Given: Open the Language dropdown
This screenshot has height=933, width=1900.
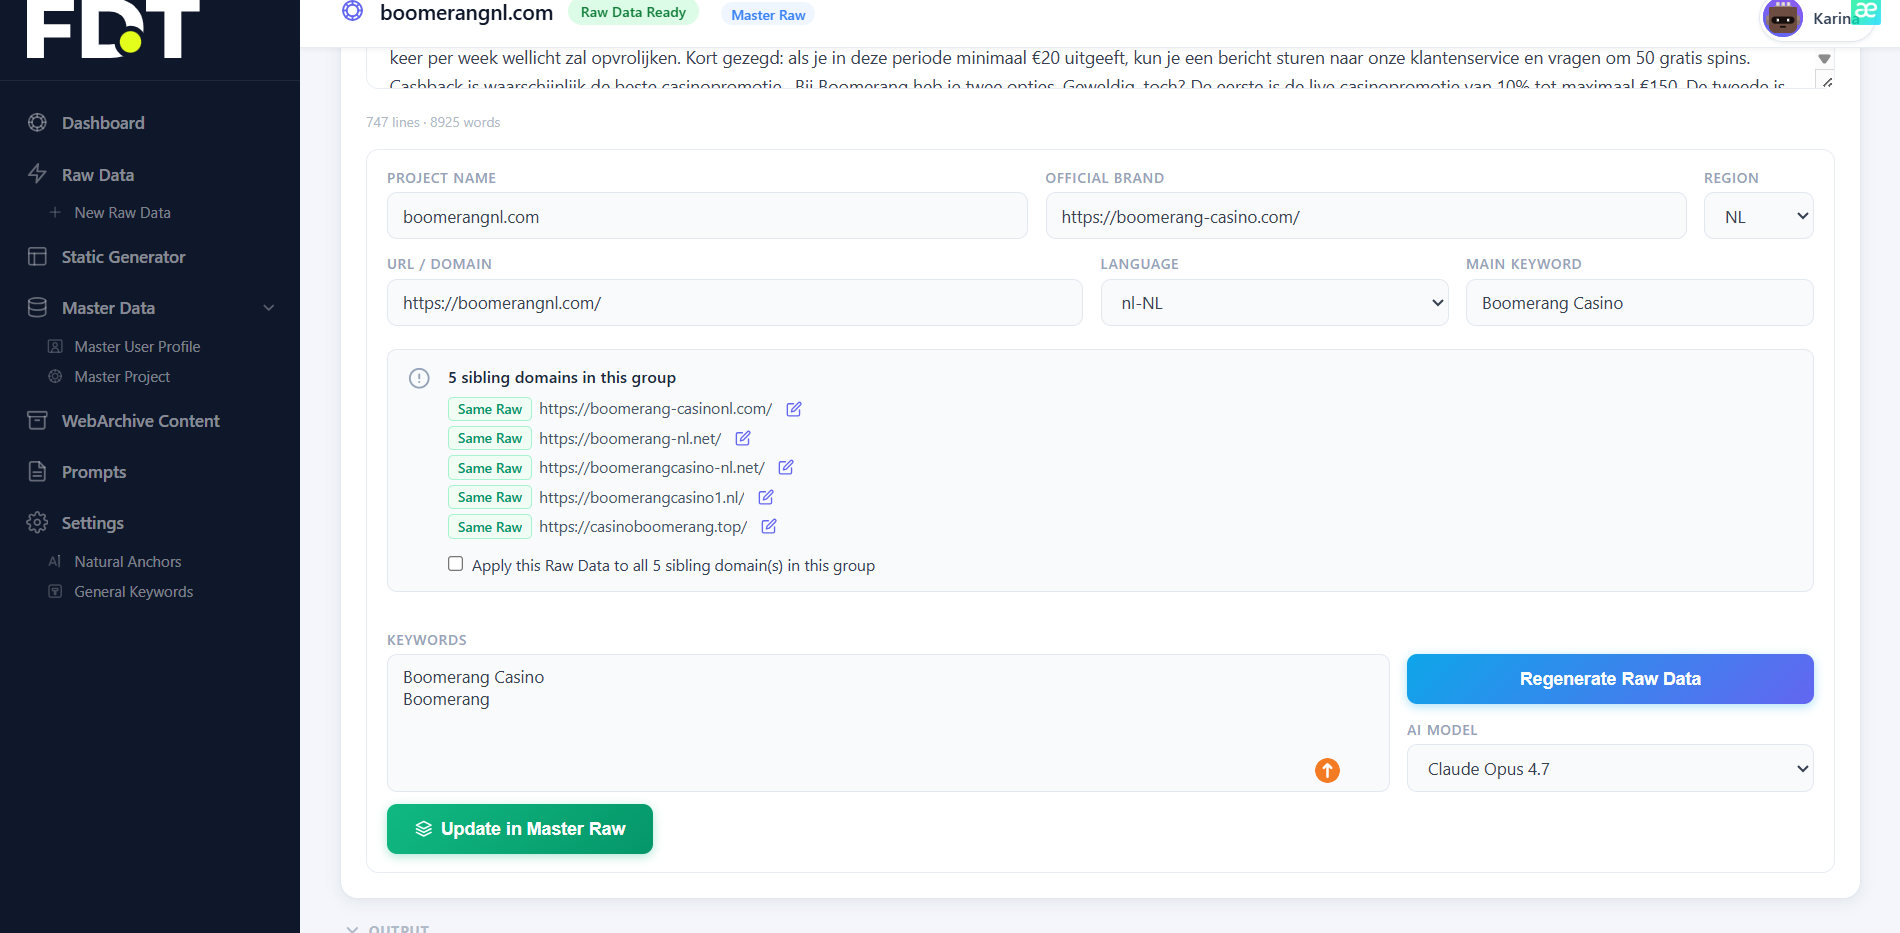Looking at the screenshot, I should tap(1274, 303).
